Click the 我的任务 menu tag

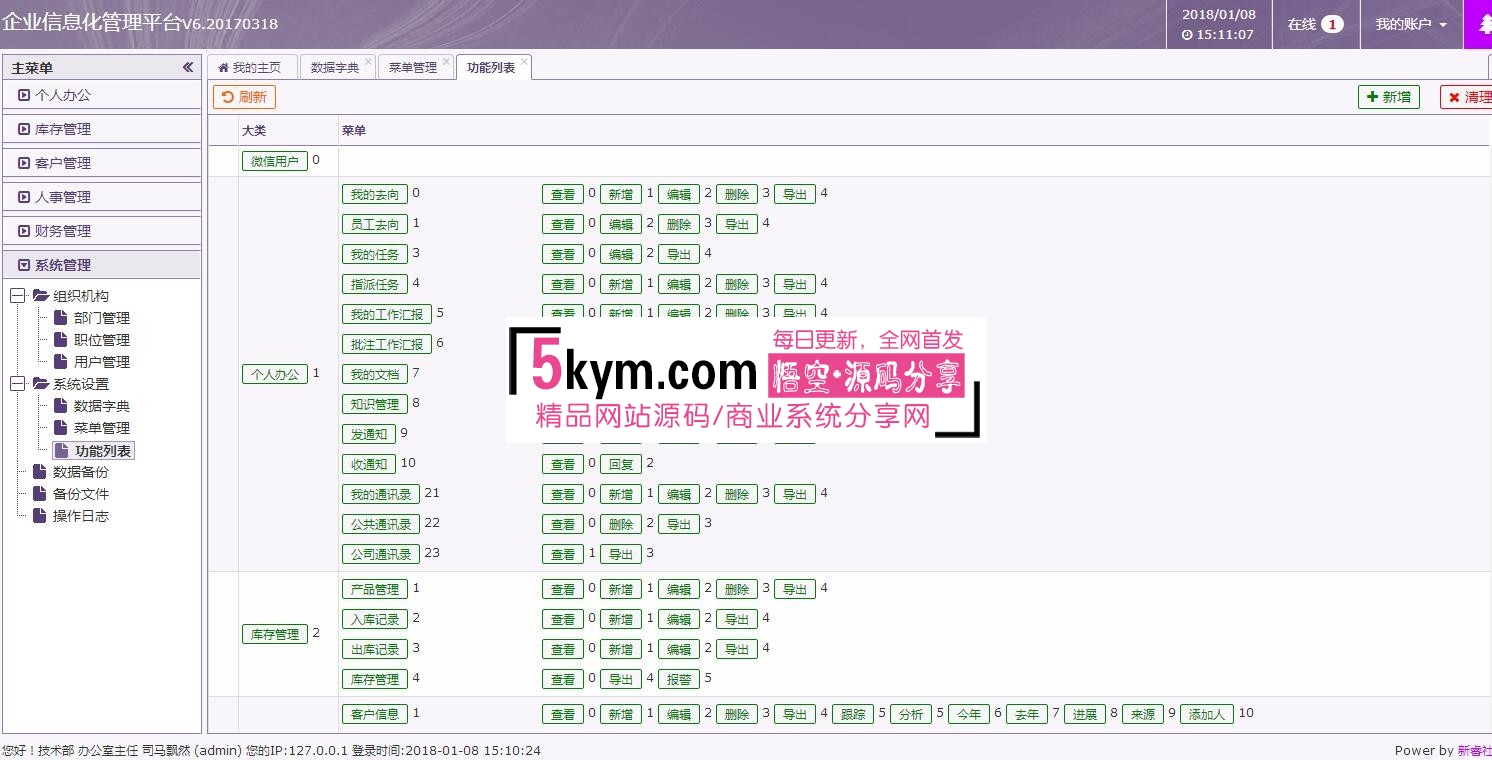(374, 254)
